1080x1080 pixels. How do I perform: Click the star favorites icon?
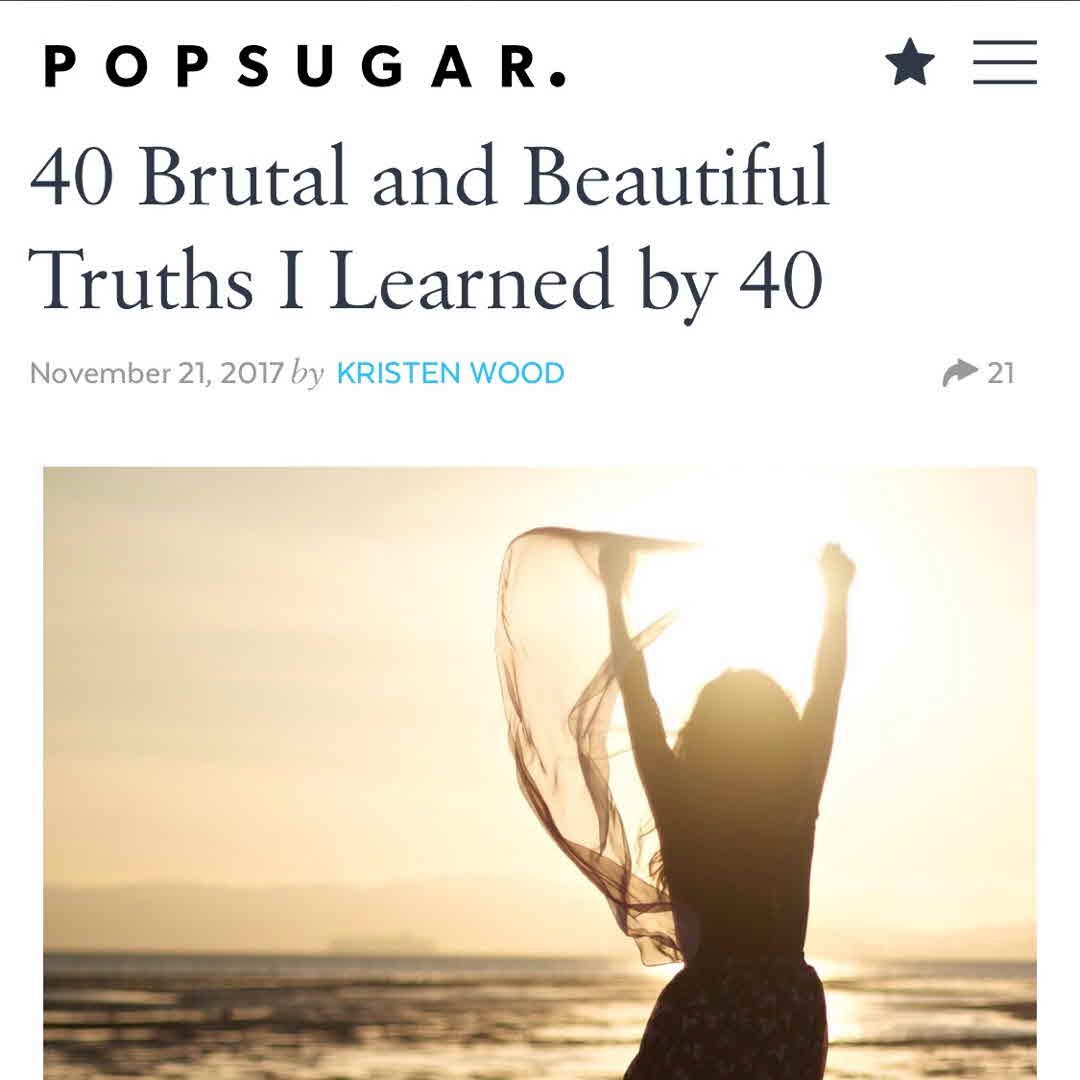click(910, 62)
